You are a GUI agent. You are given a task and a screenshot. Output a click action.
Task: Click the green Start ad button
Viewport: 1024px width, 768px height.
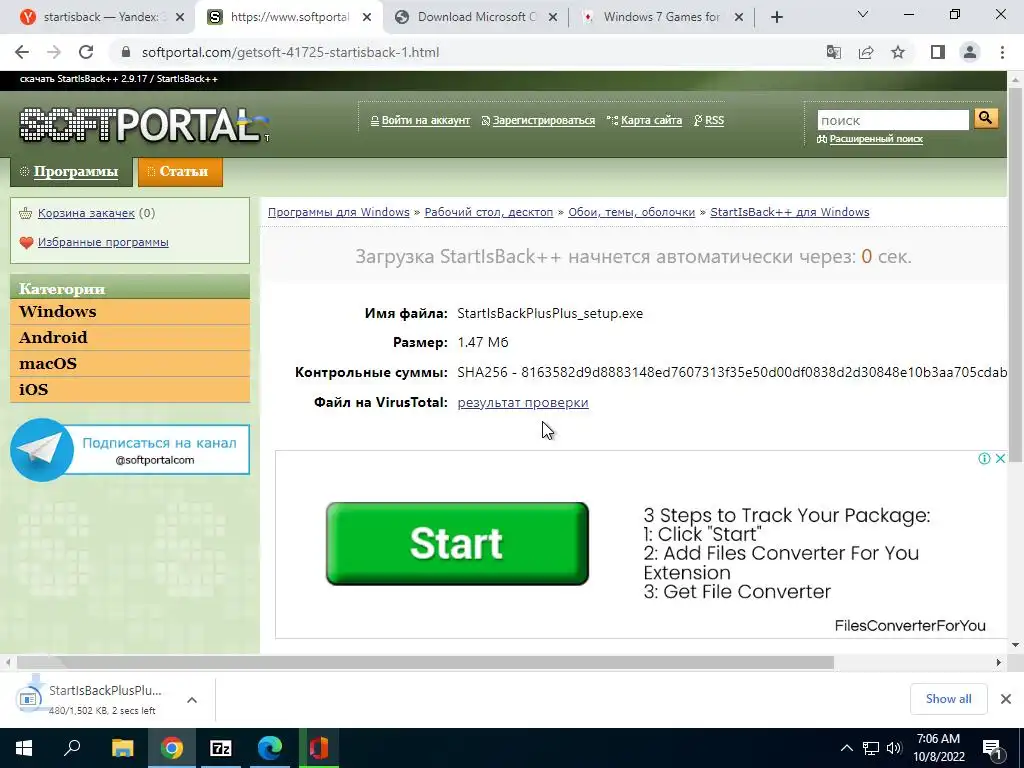pos(457,543)
